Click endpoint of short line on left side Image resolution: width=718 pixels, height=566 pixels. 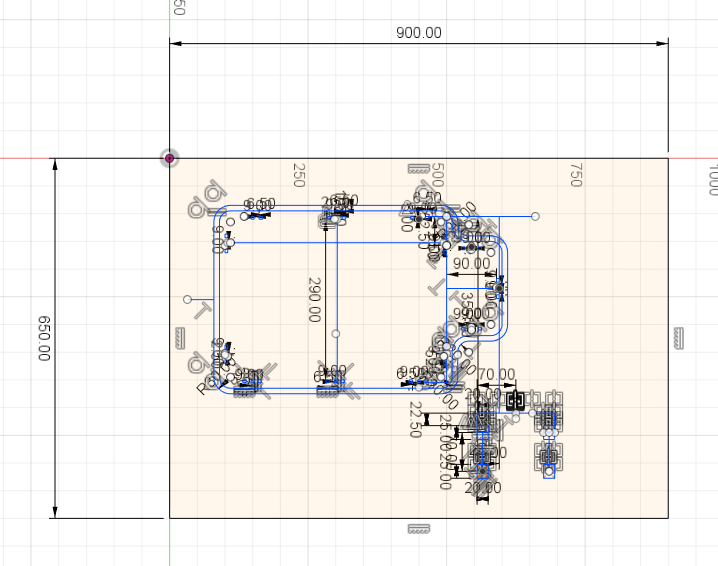(x=187, y=299)
